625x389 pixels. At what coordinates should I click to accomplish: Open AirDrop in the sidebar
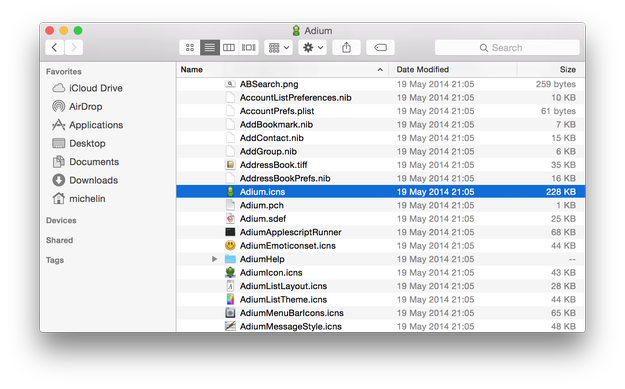click(x=77, y=106)
